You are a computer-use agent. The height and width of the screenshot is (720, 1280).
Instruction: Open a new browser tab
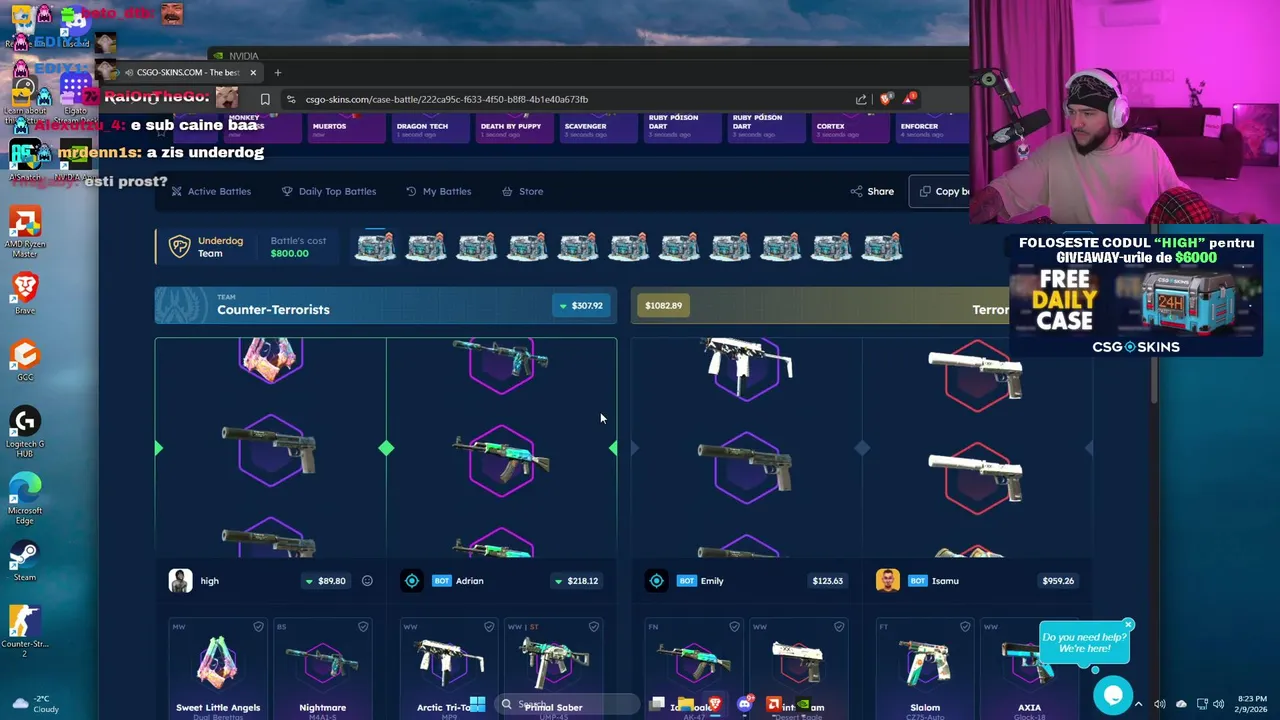click(x=278, y=72)
